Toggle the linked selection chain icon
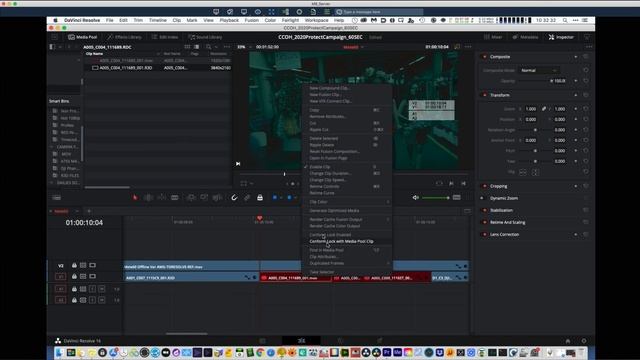 (x=247, y=198)
